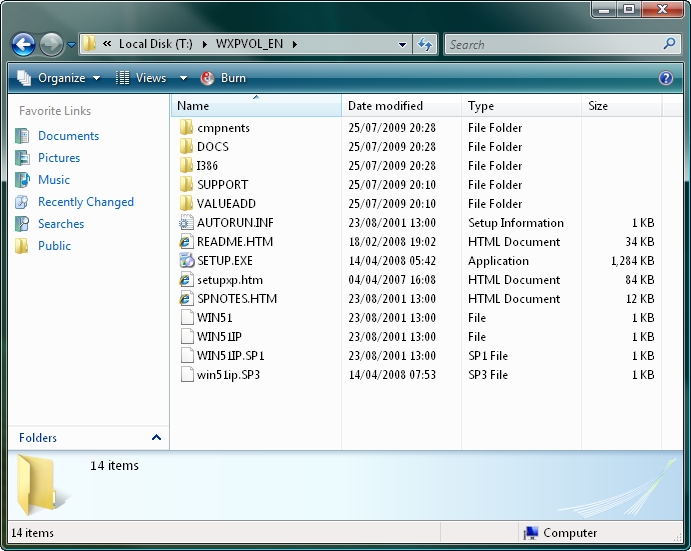Select the WIN51 file icon
The height and width of the screenshot is (551, 691).
187,317
